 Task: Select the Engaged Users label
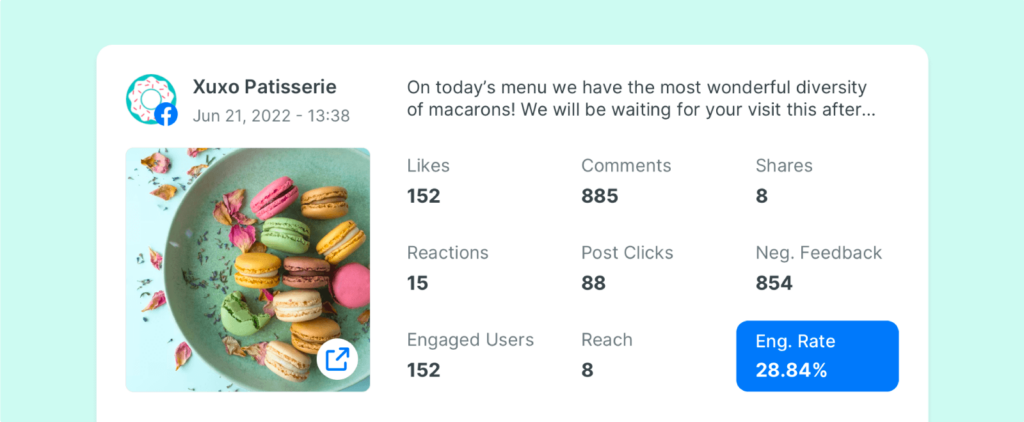(x=470, y=340)
